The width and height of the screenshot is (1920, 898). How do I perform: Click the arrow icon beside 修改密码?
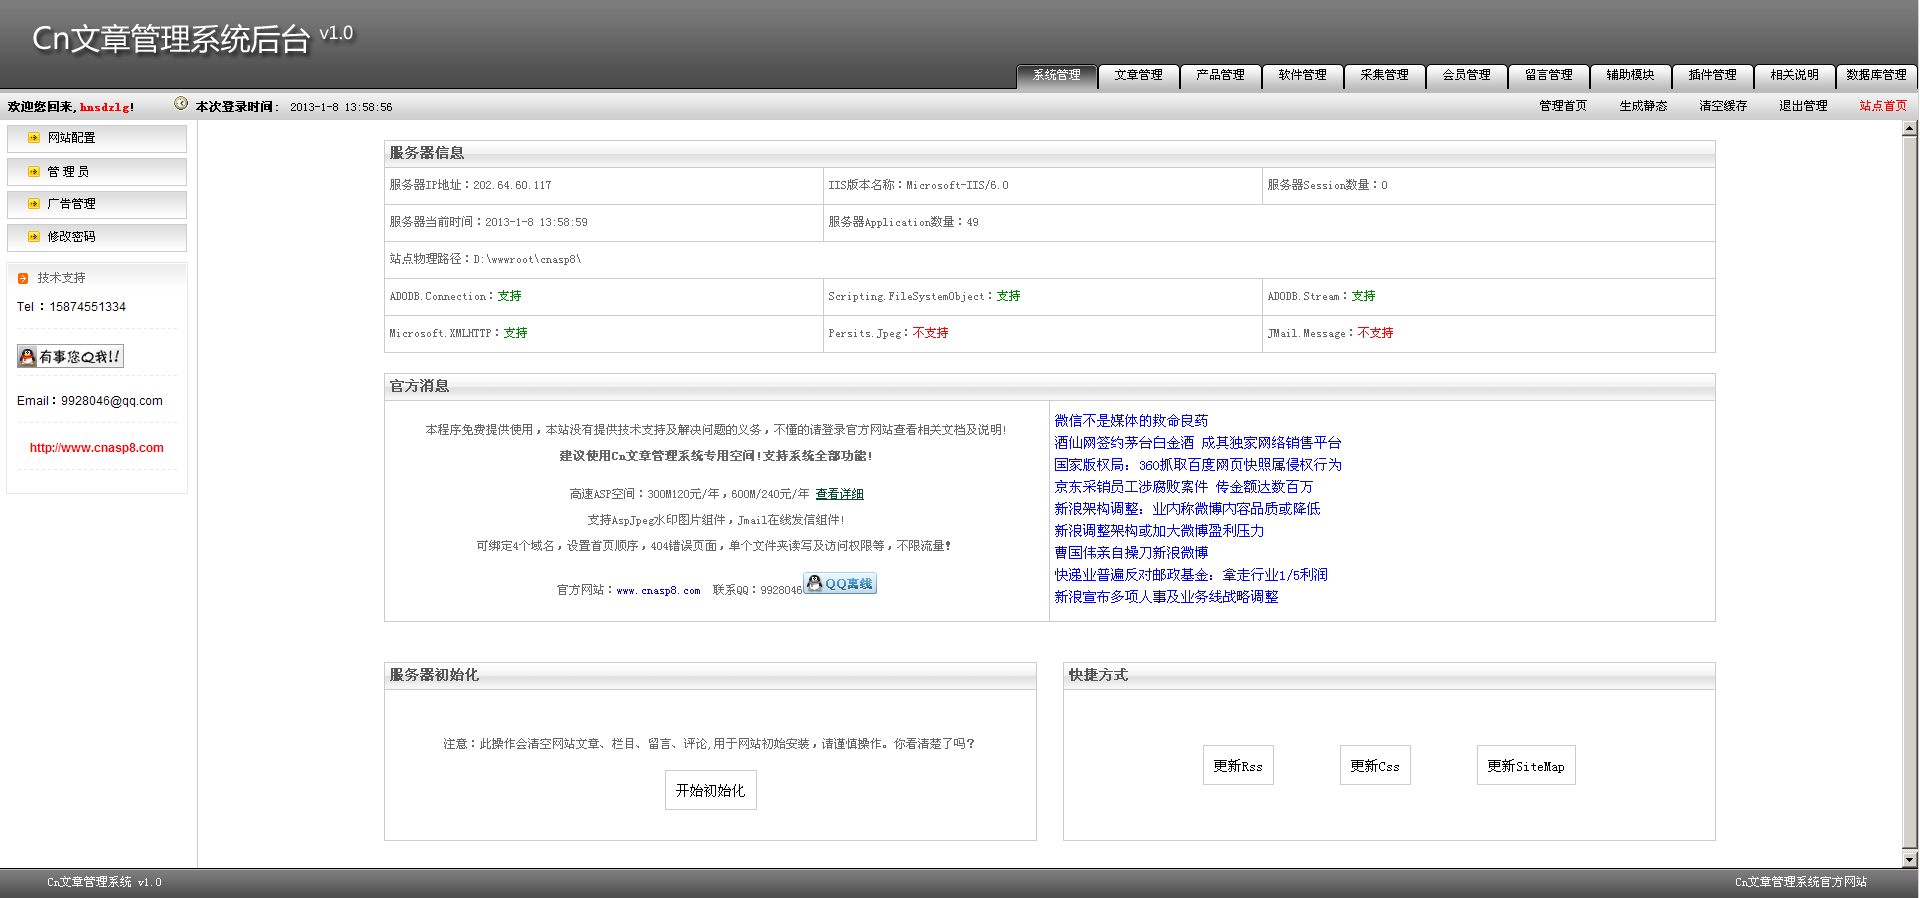tap(34, 237)
